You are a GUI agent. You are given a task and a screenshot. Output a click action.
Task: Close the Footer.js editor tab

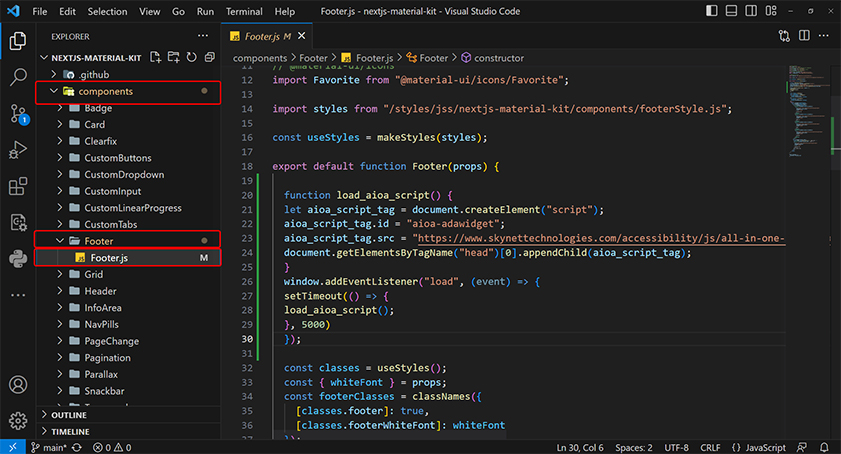[302, 36]
